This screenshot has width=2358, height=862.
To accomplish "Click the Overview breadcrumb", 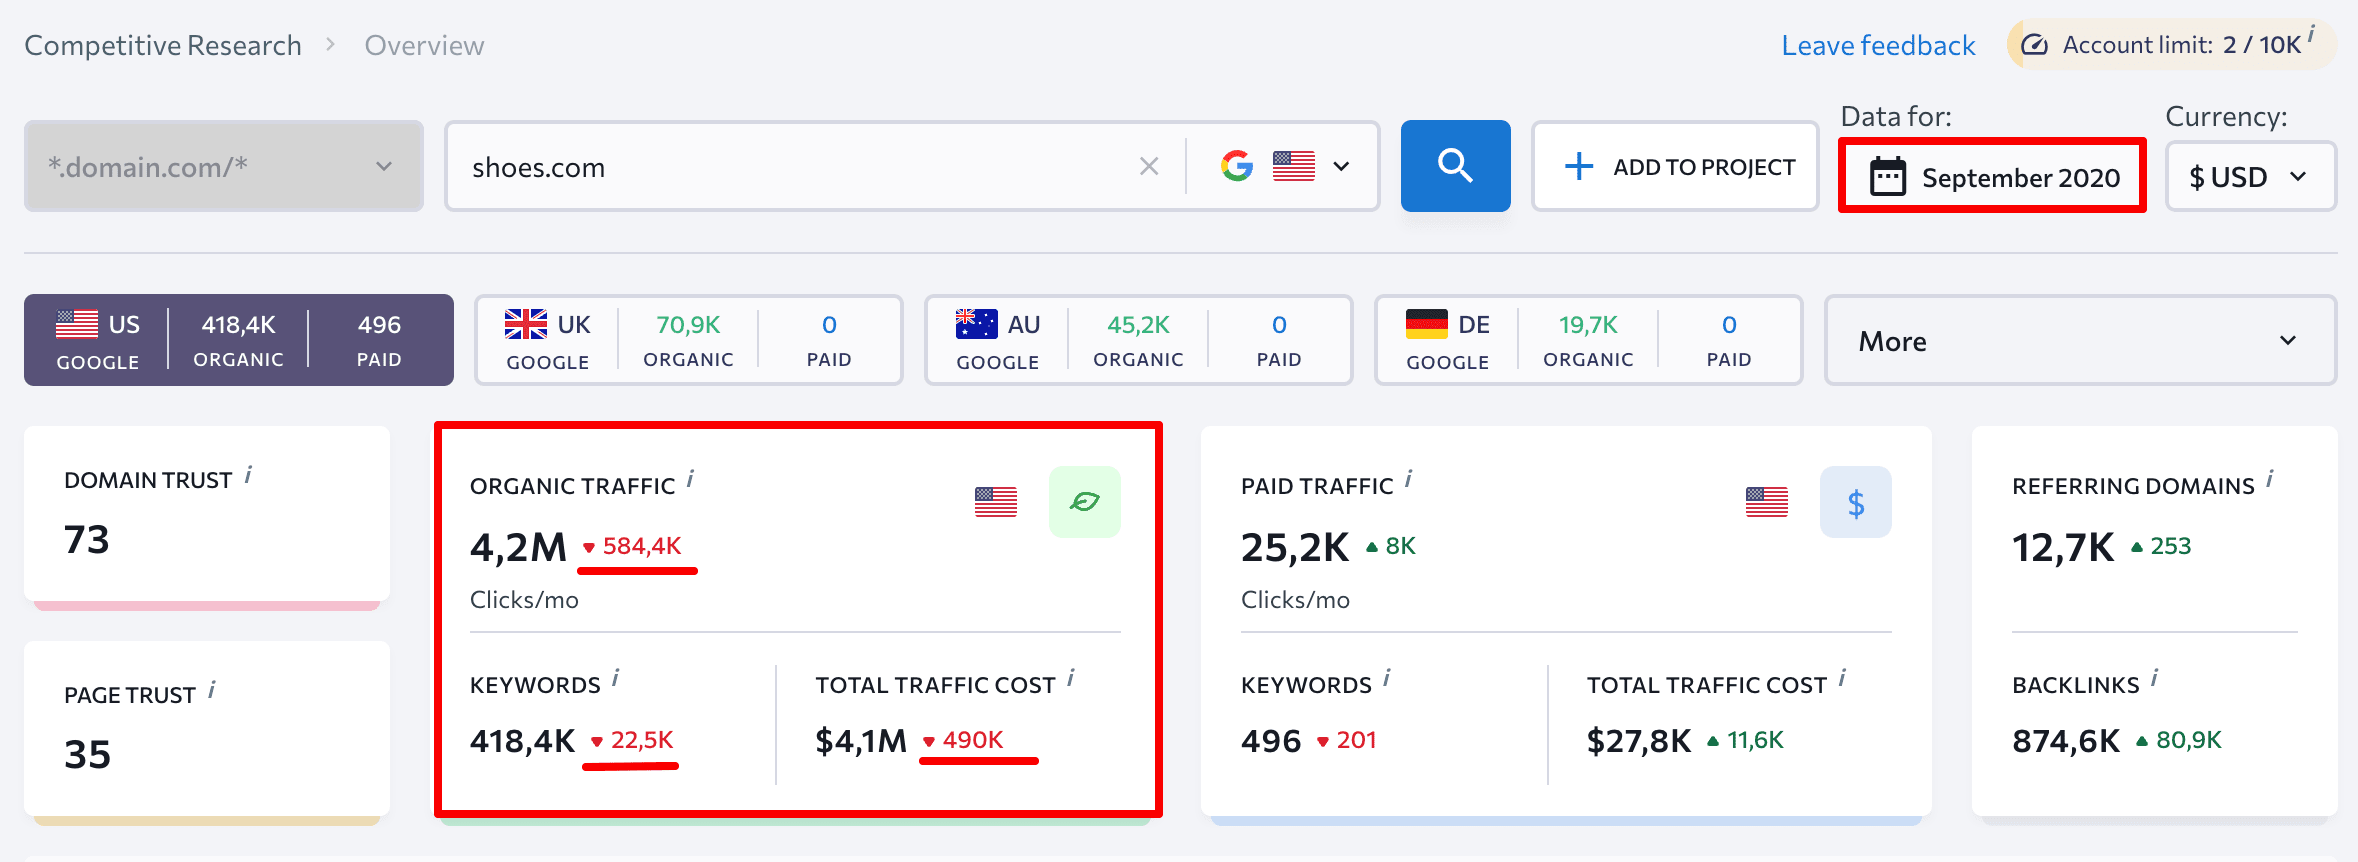I will point(424,45).
